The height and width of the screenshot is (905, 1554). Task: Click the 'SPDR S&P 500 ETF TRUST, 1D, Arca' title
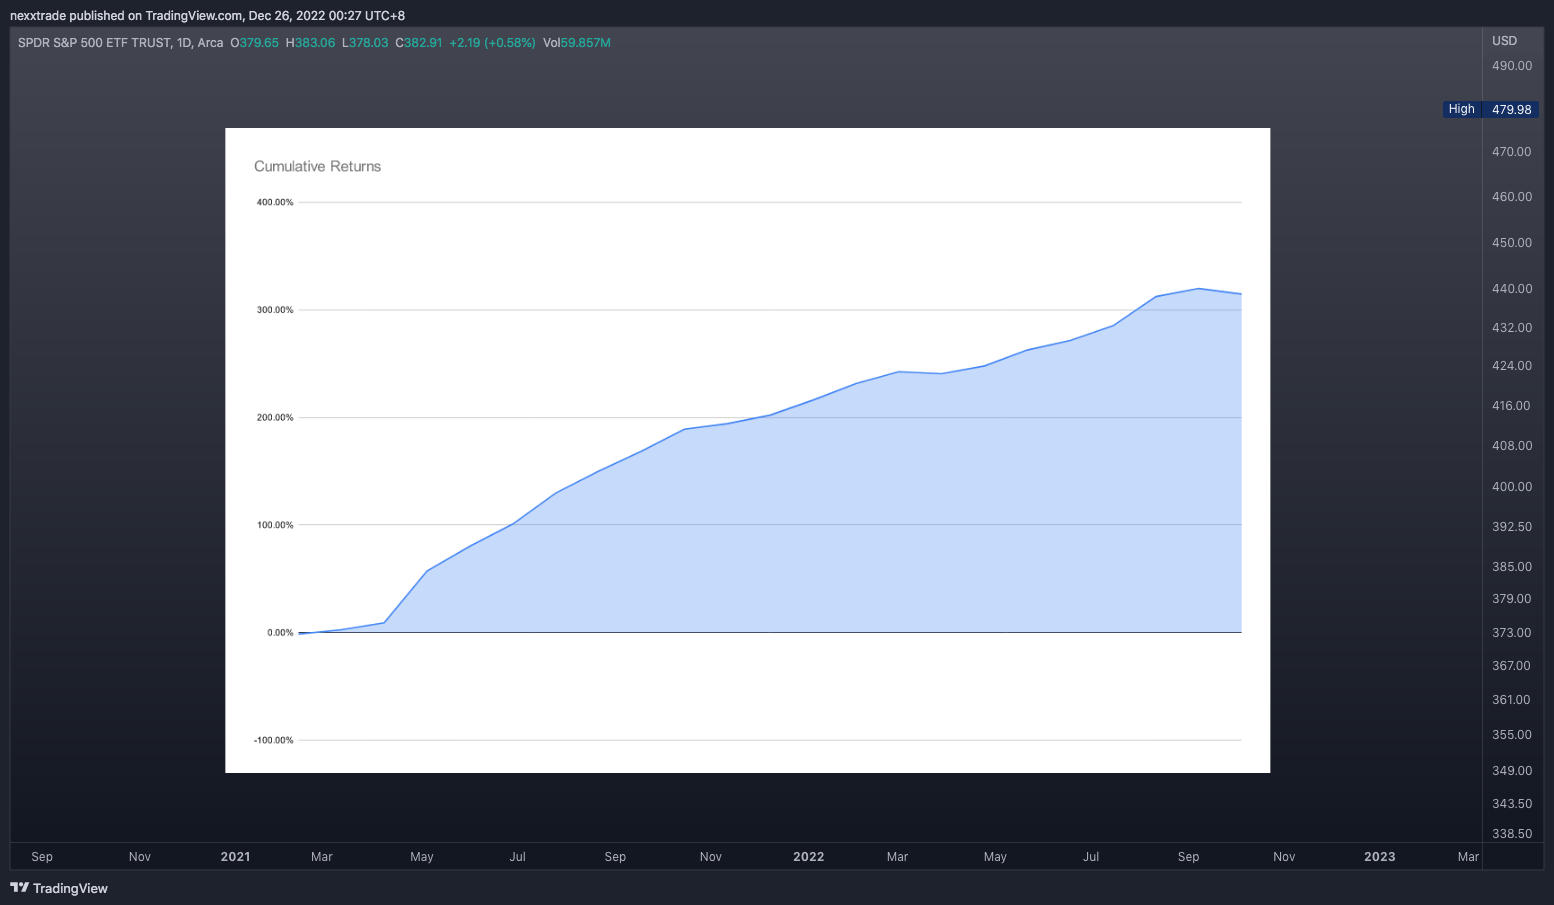click(x=121, y=43)
